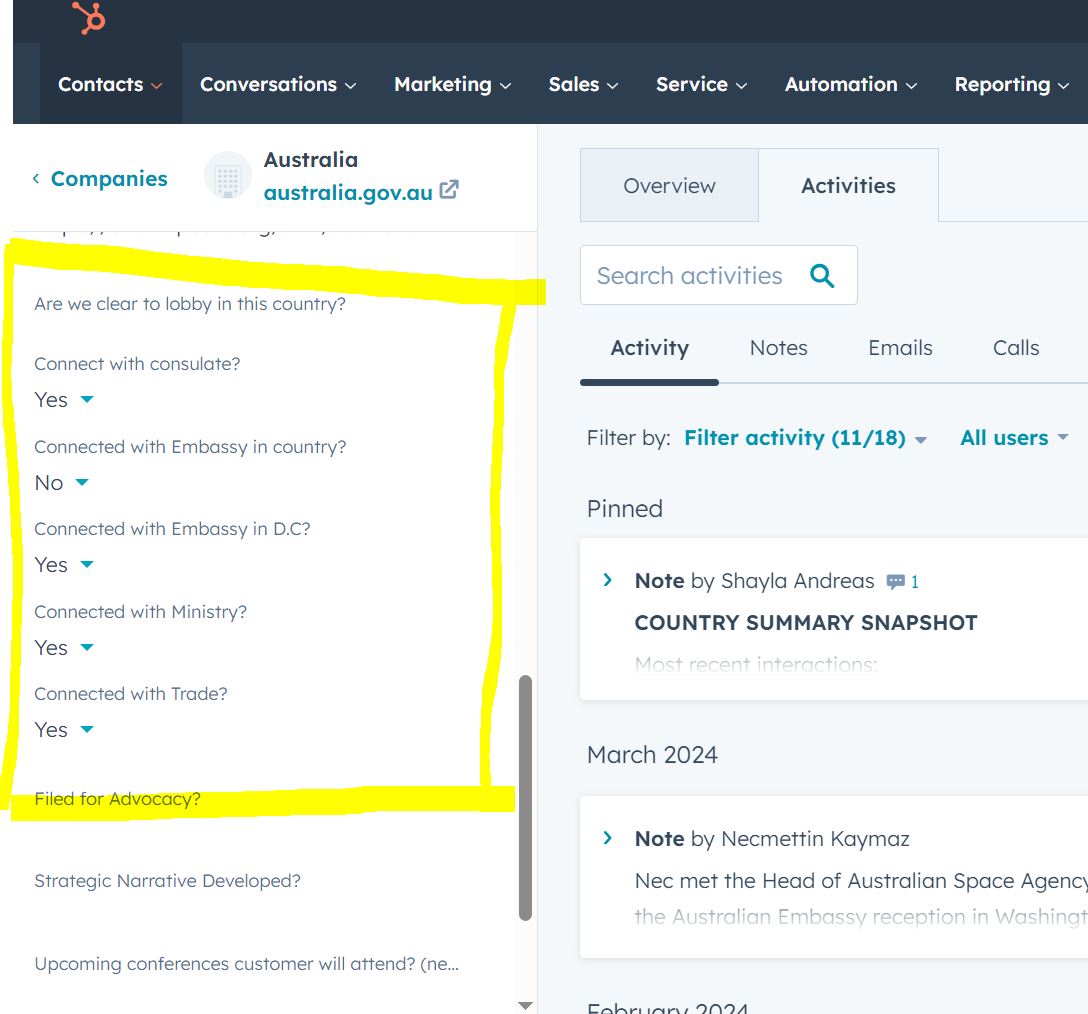Expand the pinned note by Shayla Andreas
This screenshot has width=1088, height=1014.
607,580
